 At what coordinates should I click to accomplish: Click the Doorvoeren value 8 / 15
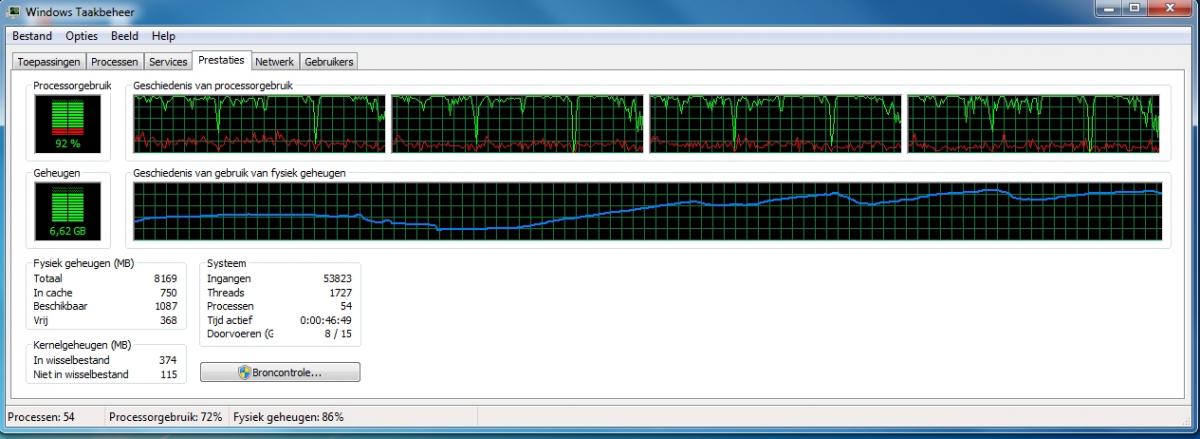(x=338, y=334)
